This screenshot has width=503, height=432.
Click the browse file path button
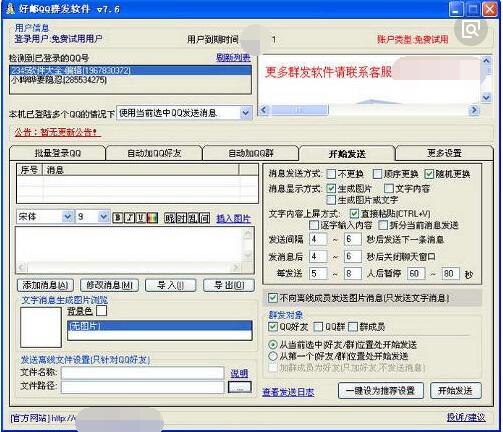pos(240,387)
